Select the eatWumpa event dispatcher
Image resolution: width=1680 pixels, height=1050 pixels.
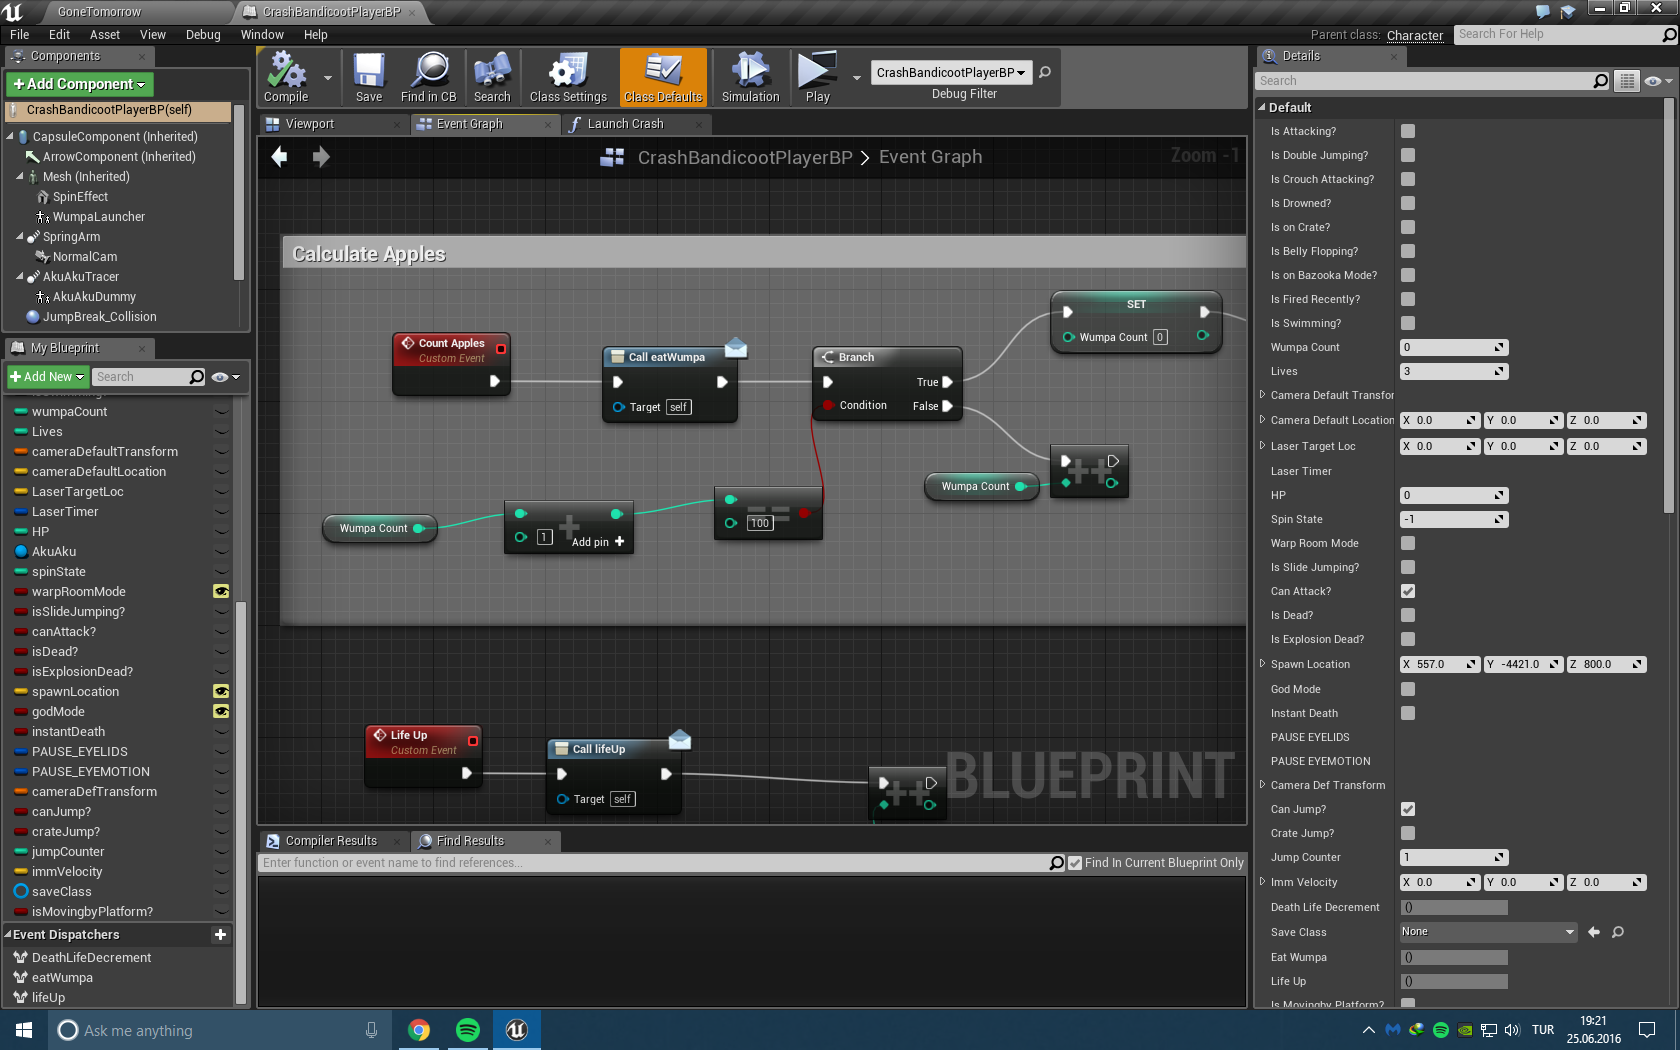click(62, 978)
